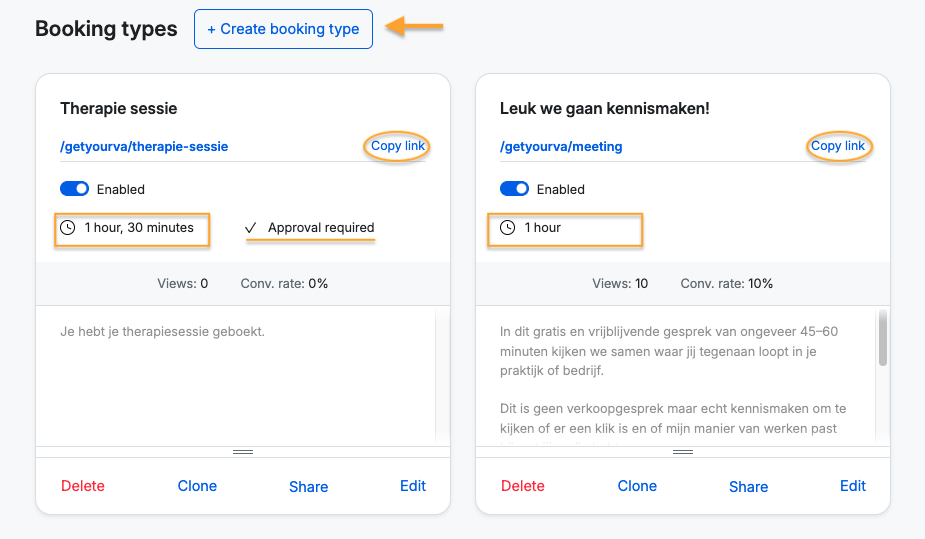The width and height of the screenshot is (925, 539).
Task: Delete the Therapie sessie booking type
Action: point(83,486)
